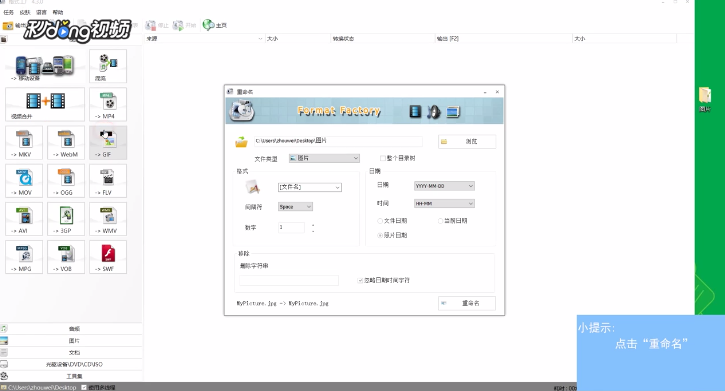Choose the -> MOV conversion tile
The width and height of the screenshot is (725, 391).
coord(24,181)
